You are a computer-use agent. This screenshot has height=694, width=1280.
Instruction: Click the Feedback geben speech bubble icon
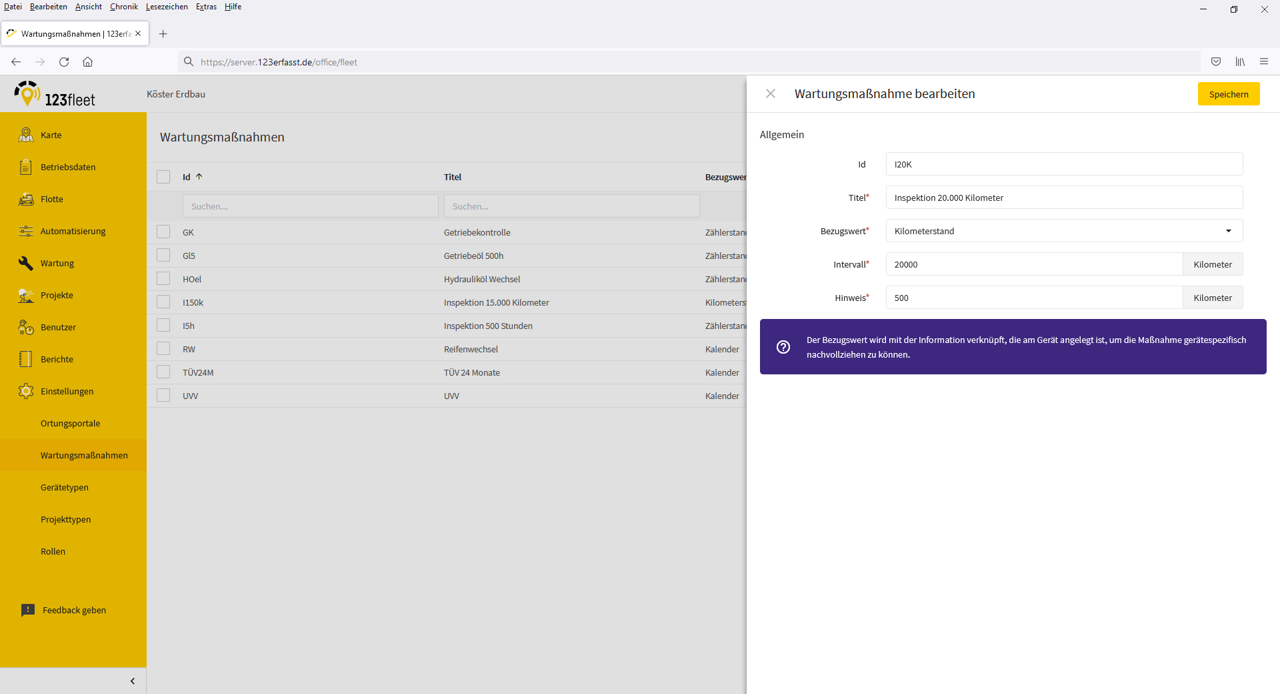pos(28,610)
